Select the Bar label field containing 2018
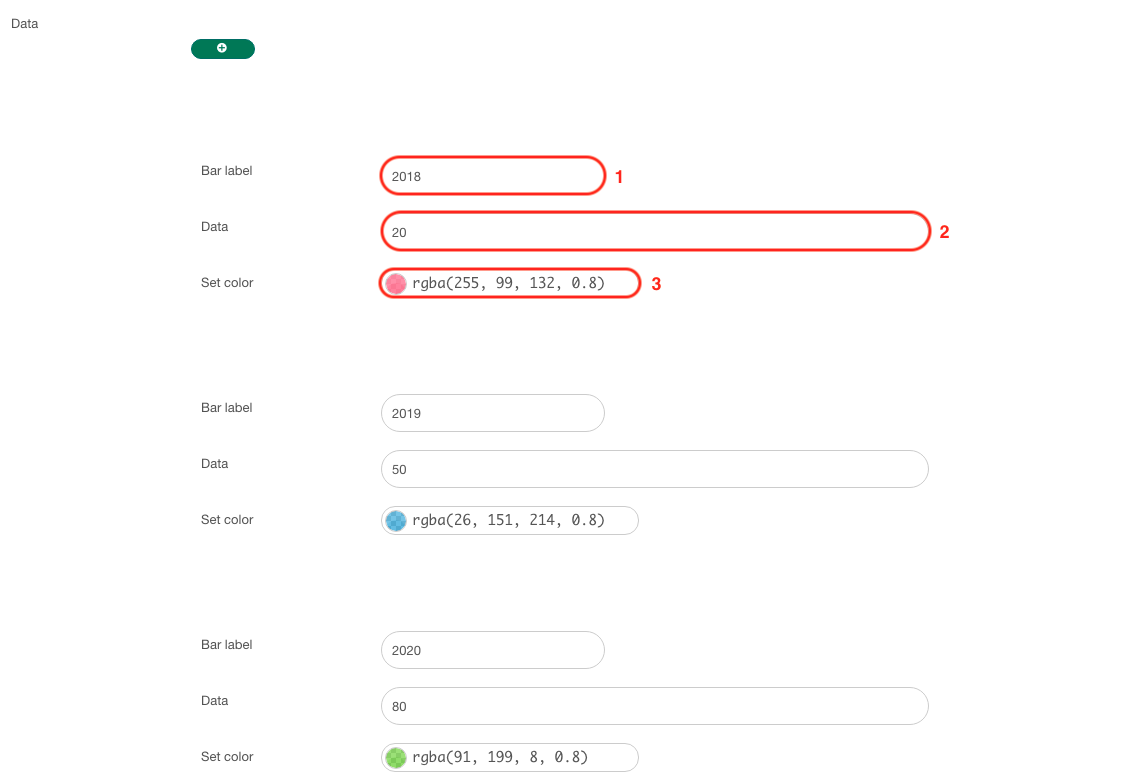The height and width of the screenshot is (778, 1125). point(492,175)
